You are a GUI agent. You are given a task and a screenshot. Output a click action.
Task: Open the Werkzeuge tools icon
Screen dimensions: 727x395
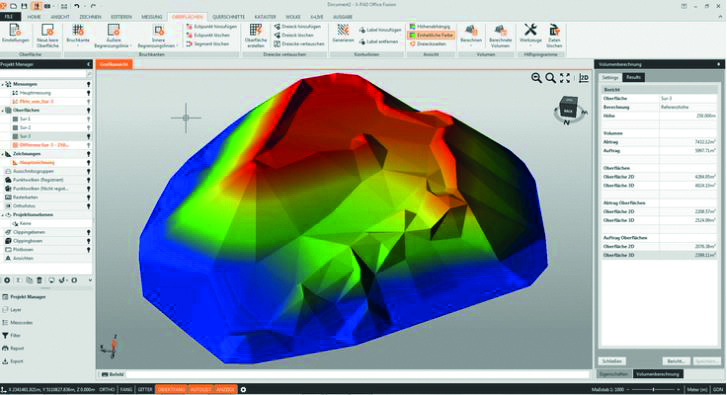530,34
